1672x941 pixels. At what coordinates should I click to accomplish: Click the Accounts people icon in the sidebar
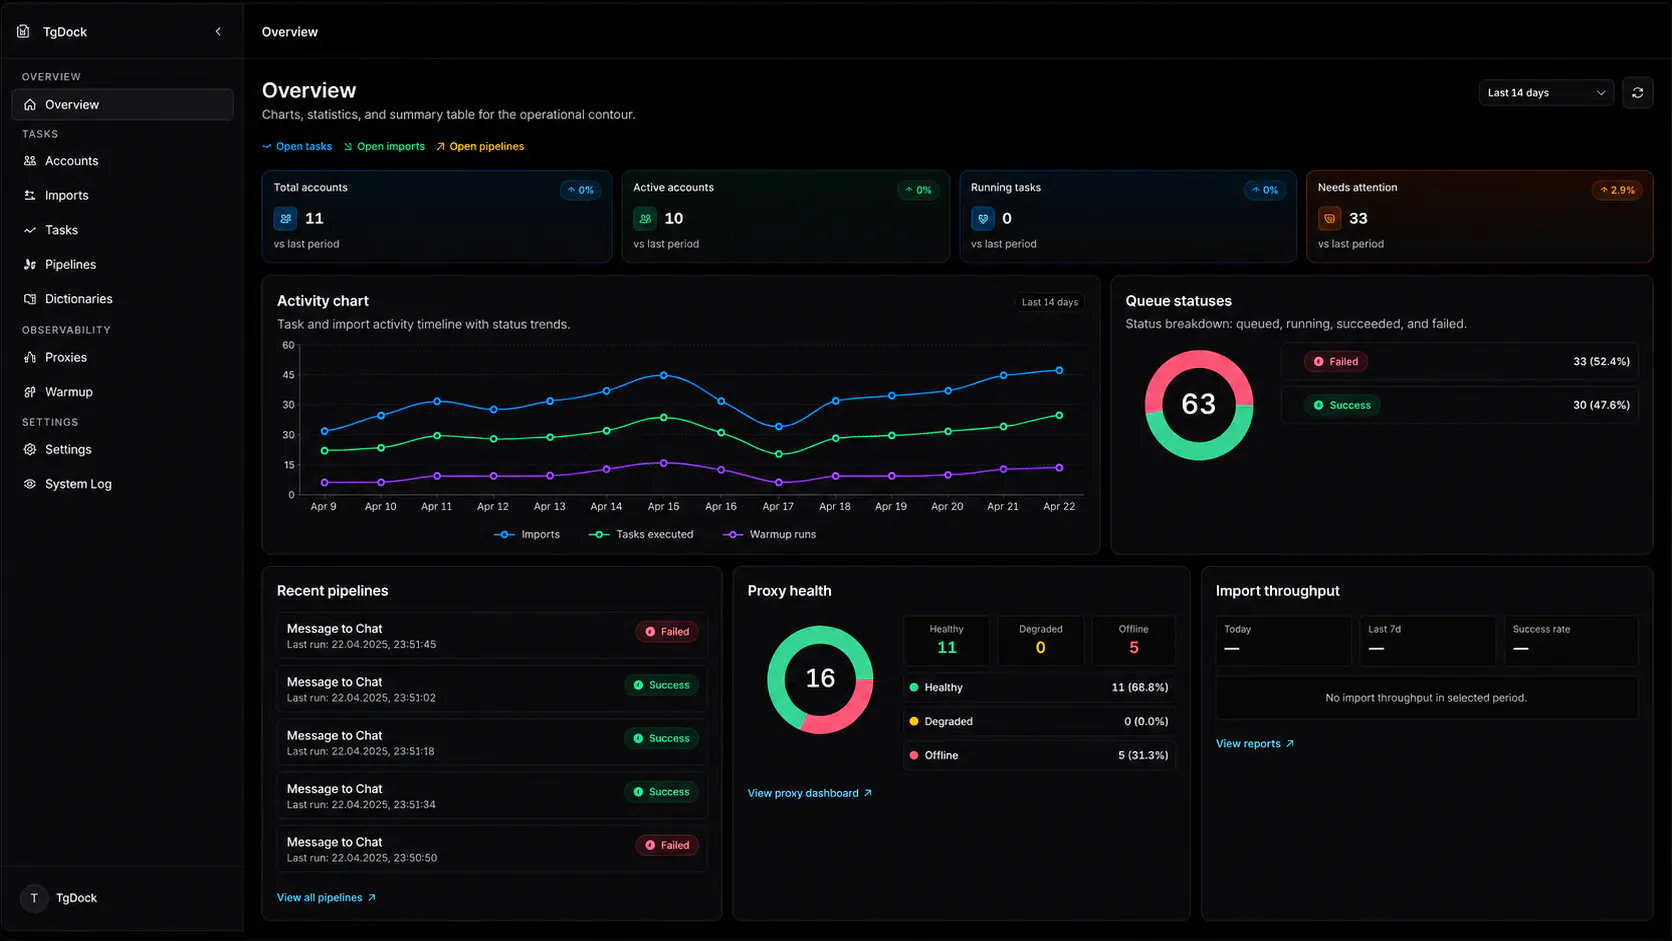[30, 161]
